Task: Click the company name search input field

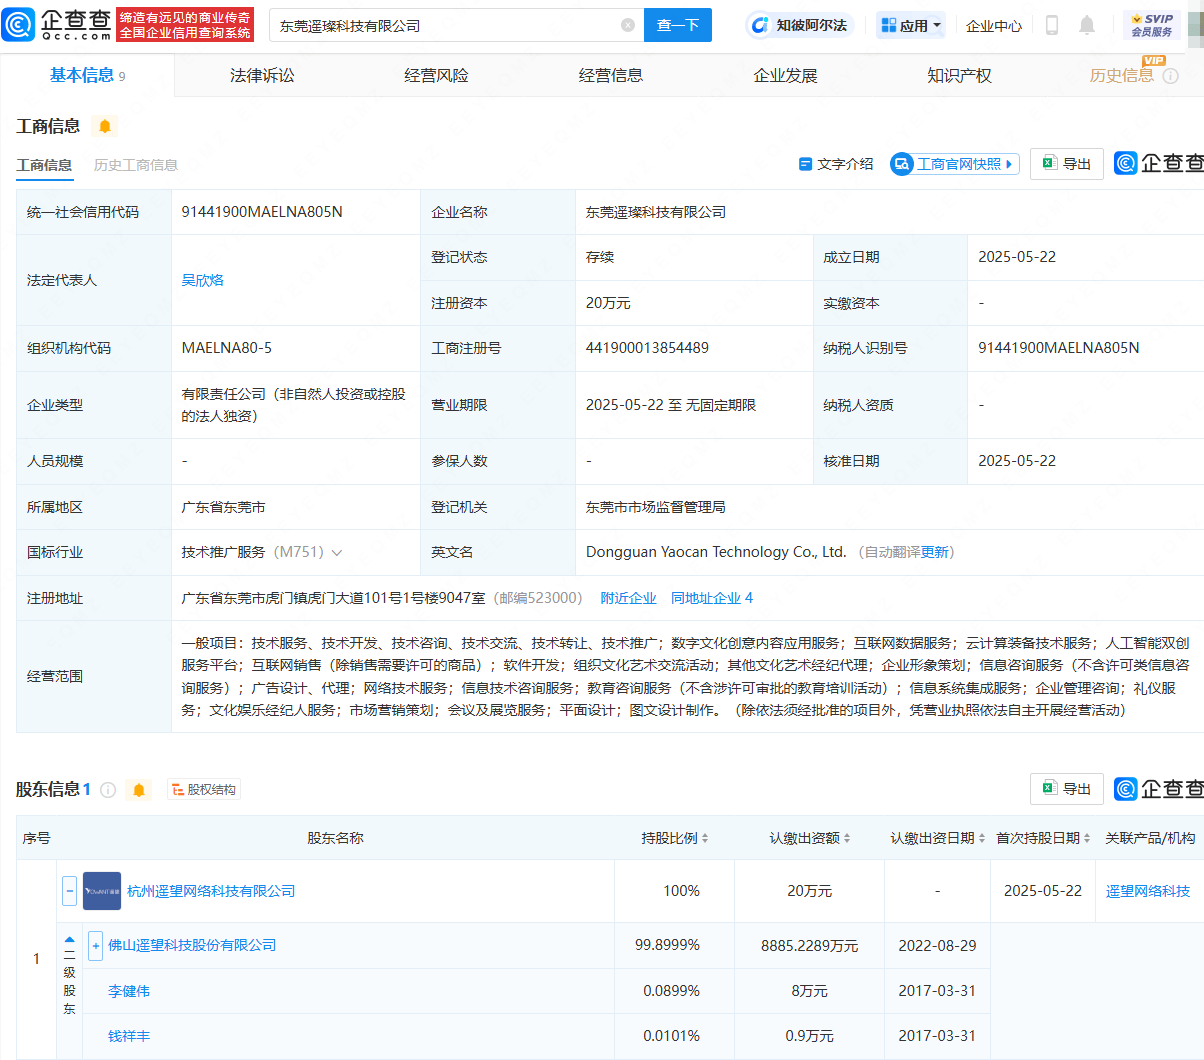Action: (445, 25)
